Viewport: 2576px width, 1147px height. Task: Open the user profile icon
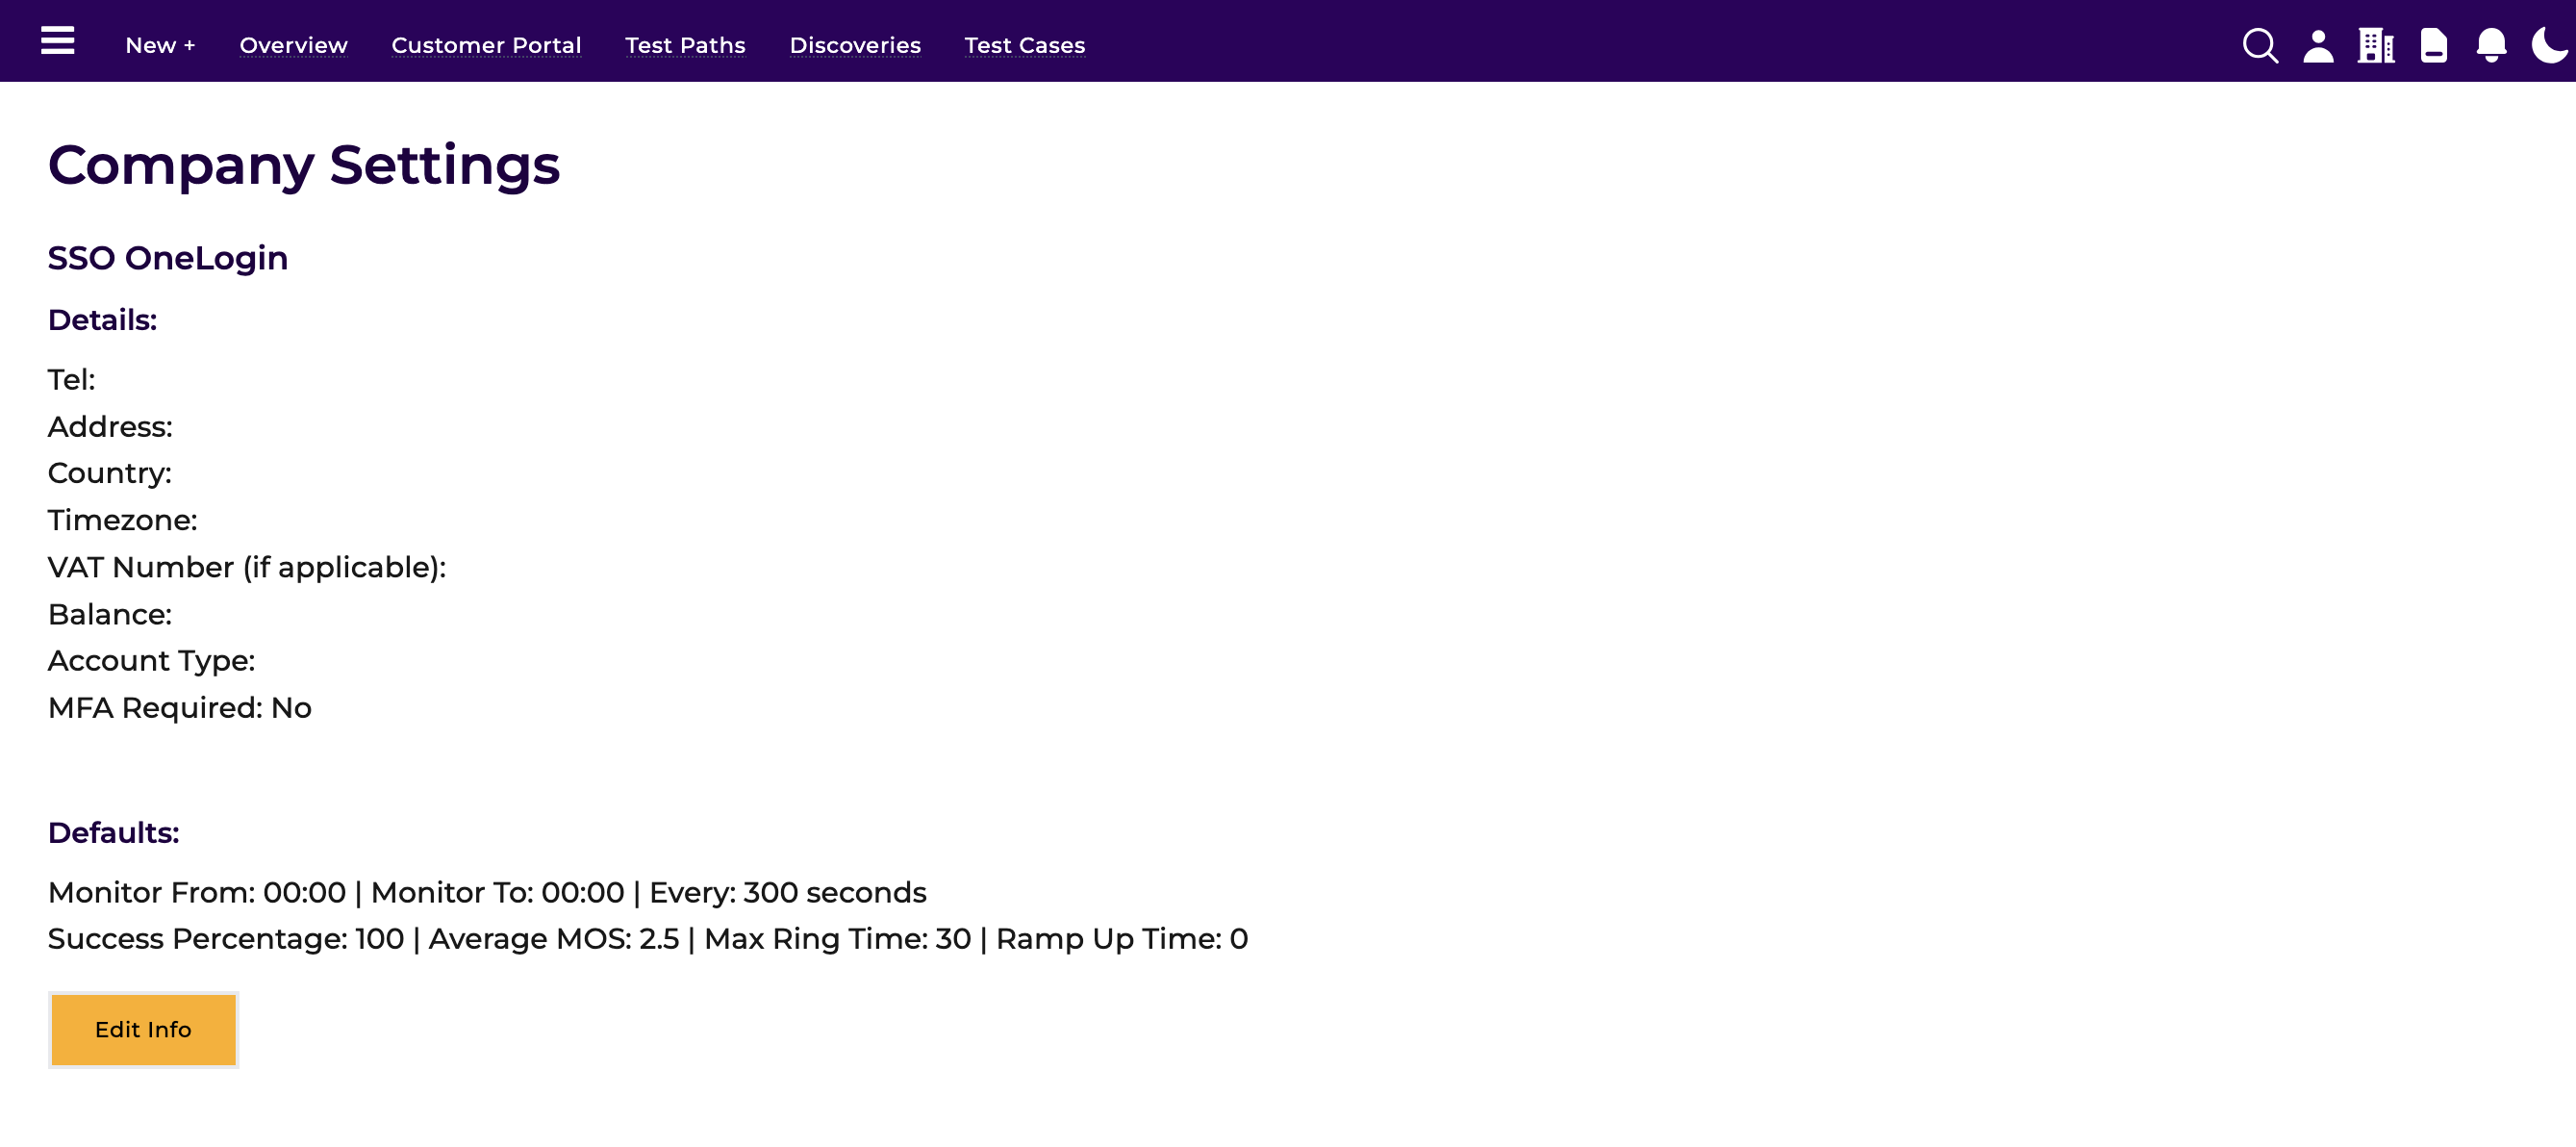(x=2318, y=45)
